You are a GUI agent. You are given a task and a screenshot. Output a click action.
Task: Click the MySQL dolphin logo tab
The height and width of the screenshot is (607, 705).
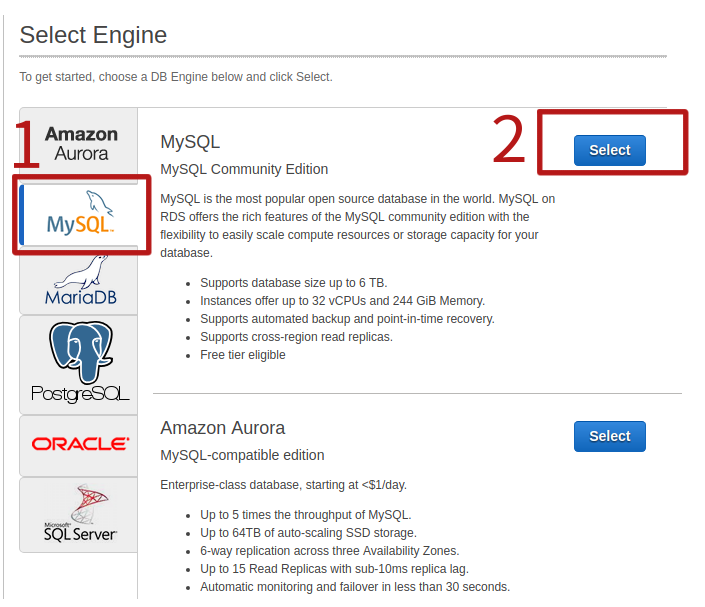(x=81, y=214)
